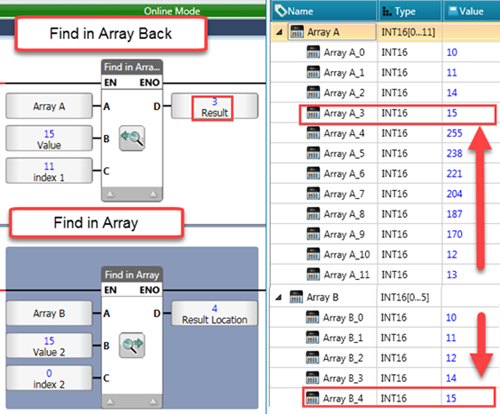The width and height of the screenshot is (500, 414).
Task: Click the tag icon in Name header
Action: 281,11
